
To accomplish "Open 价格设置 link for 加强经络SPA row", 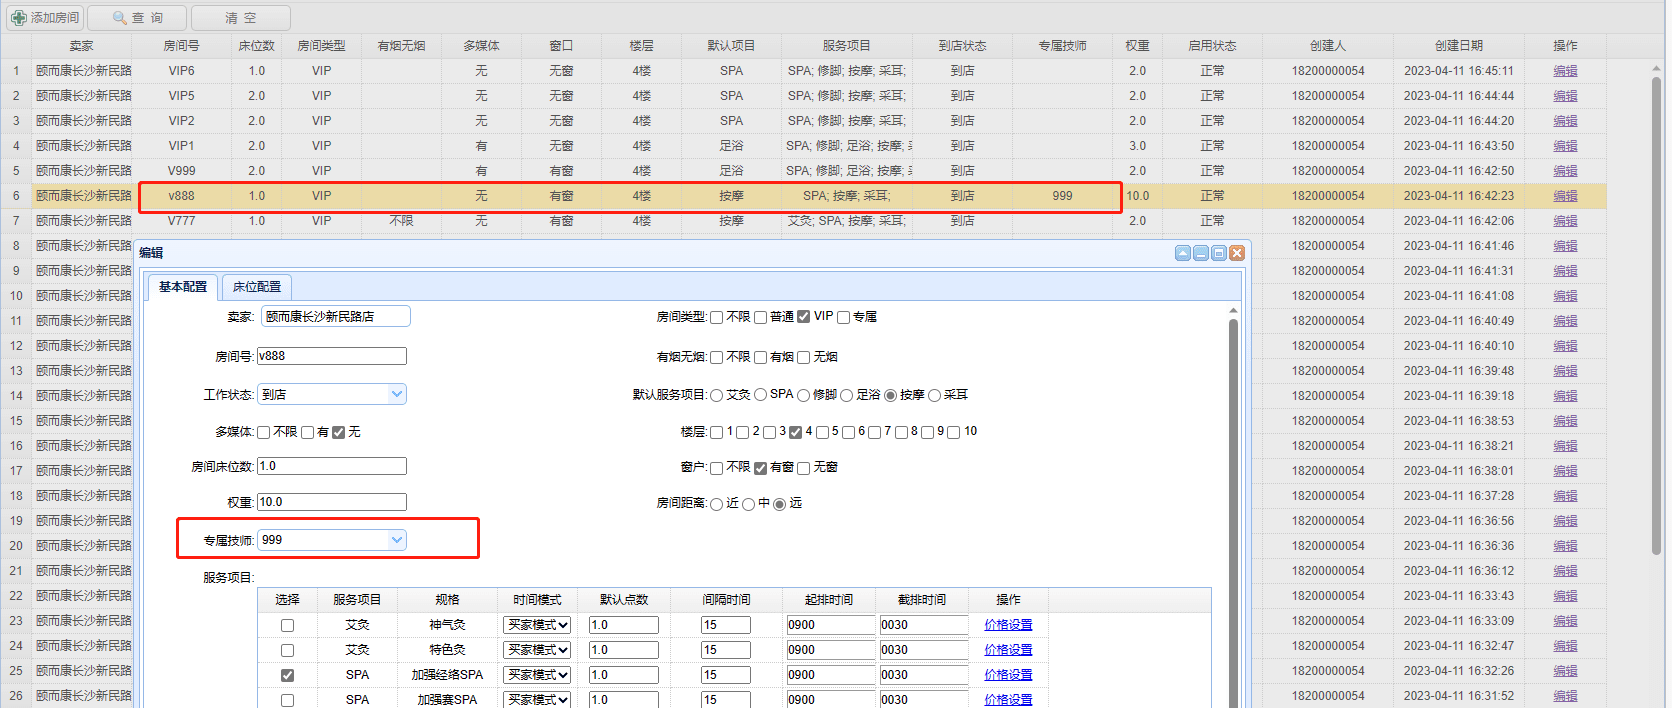I will point(1008,675).
